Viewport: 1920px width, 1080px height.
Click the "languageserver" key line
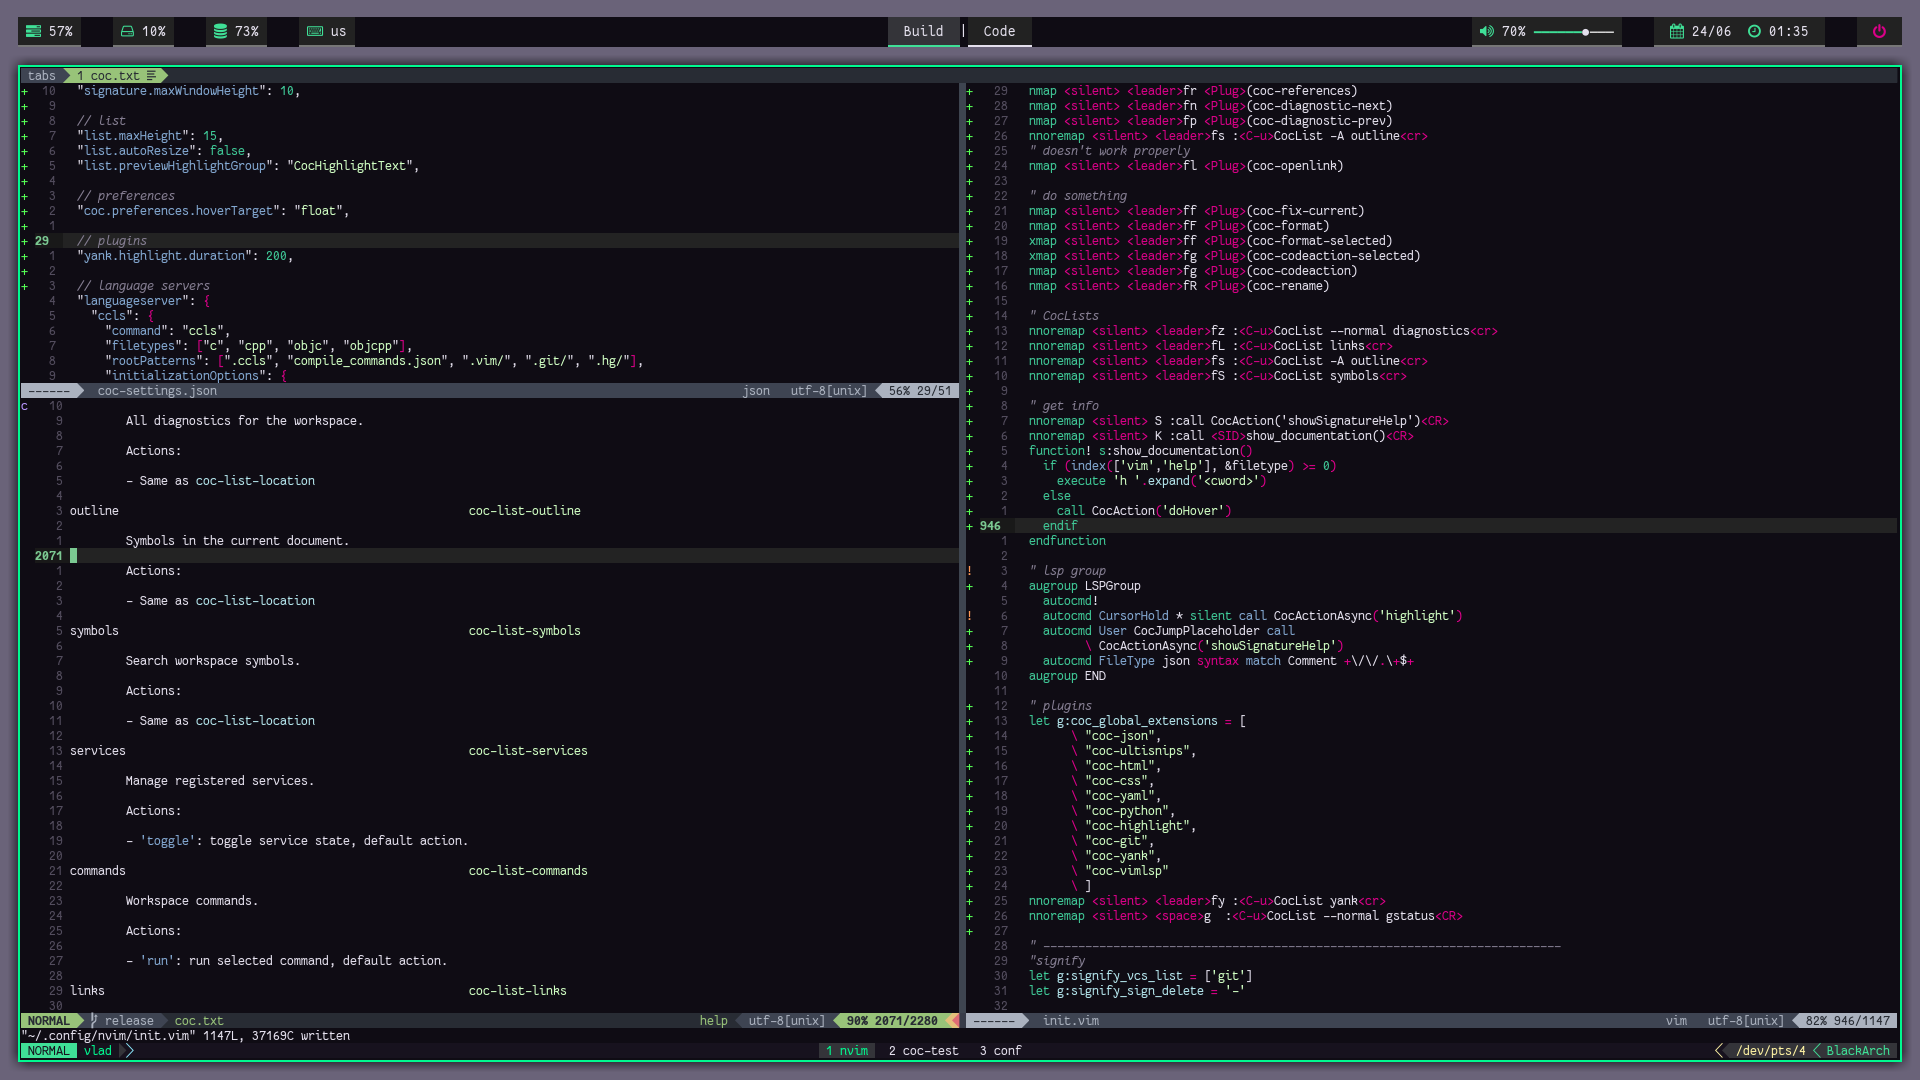[143, 301]
